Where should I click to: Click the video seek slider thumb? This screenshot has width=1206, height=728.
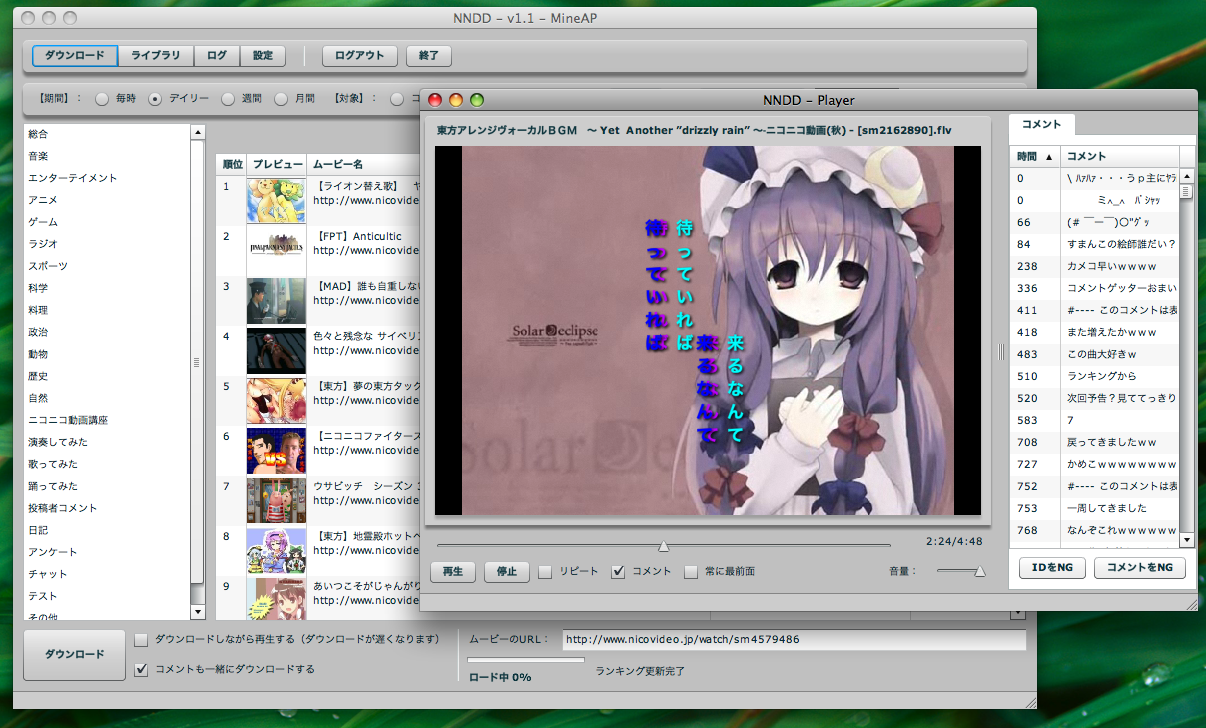pos(663,546)
